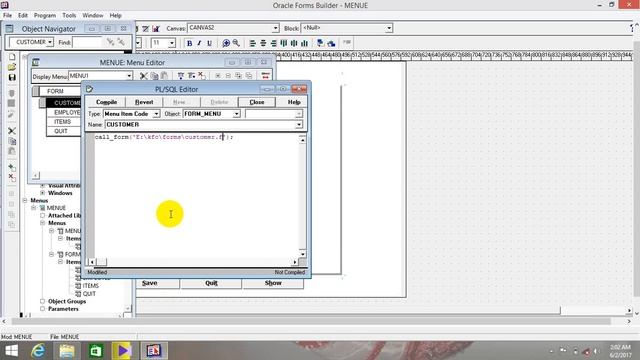Collapse the MENUE module node
Image resolution: width=640 pixels, height=360 pixels.
point(34,208)
